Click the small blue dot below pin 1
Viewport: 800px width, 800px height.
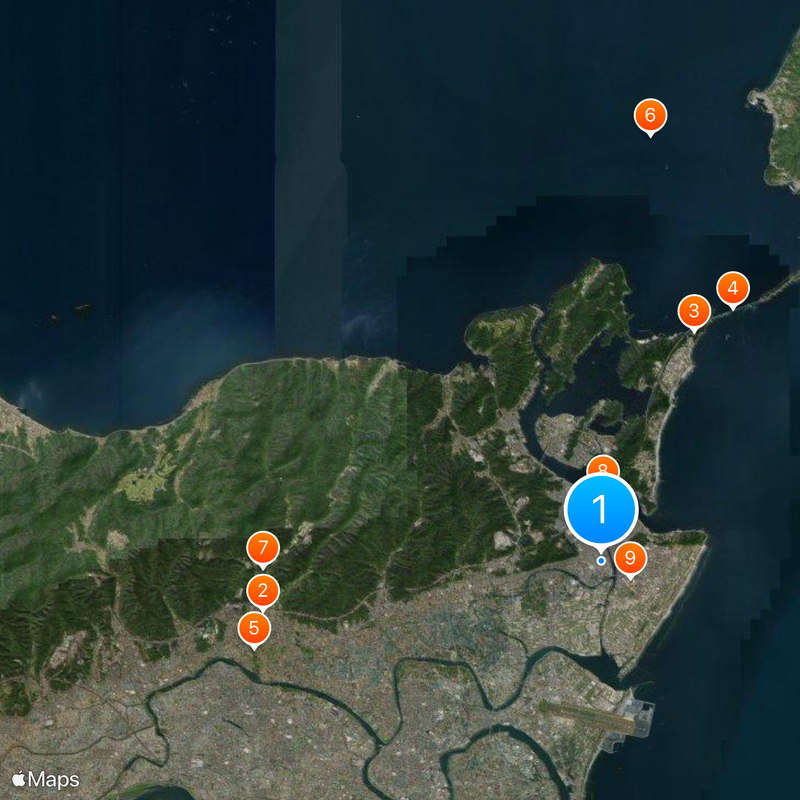pyautogui.click(x=601, y=561)
